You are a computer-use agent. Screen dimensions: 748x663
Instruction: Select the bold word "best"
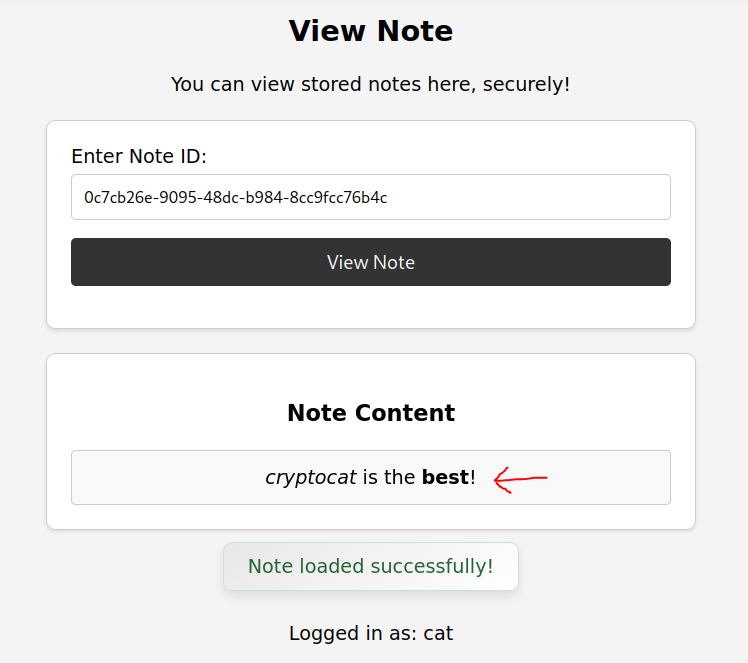445,478
